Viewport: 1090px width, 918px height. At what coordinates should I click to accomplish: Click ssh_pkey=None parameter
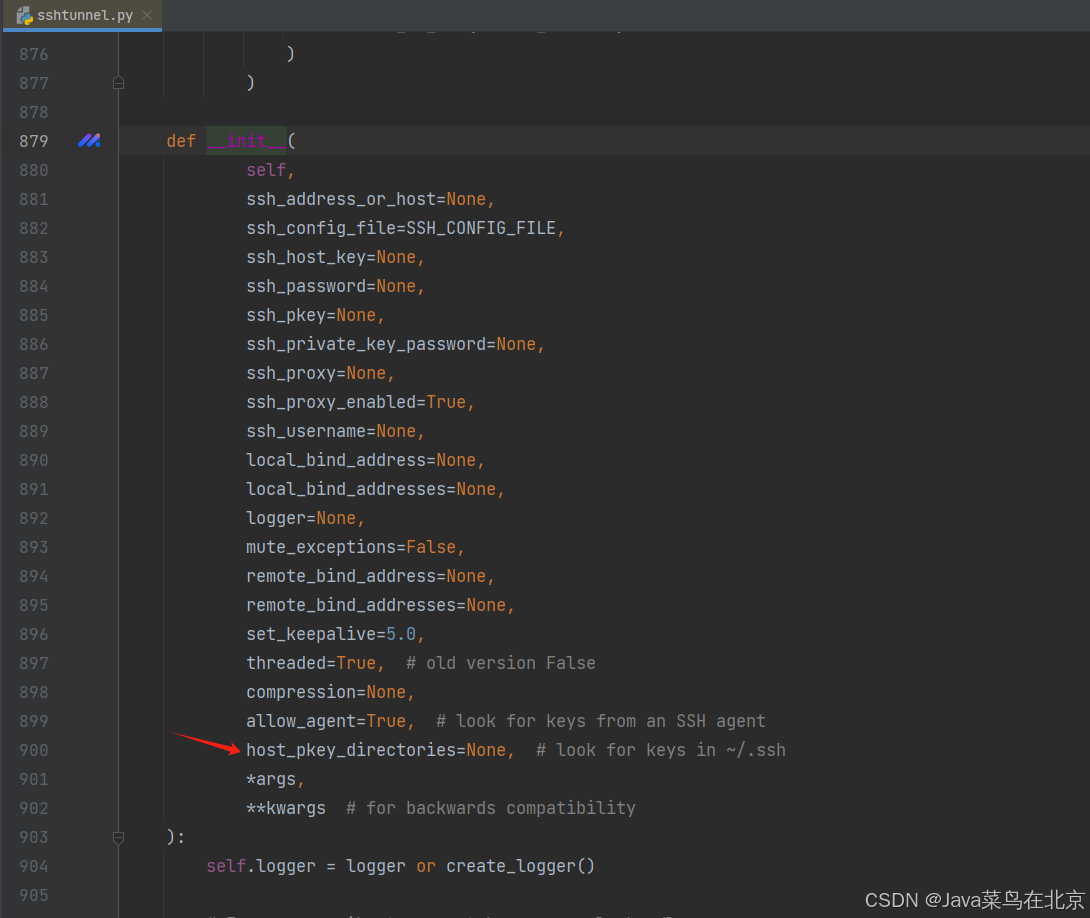[311, 315]
